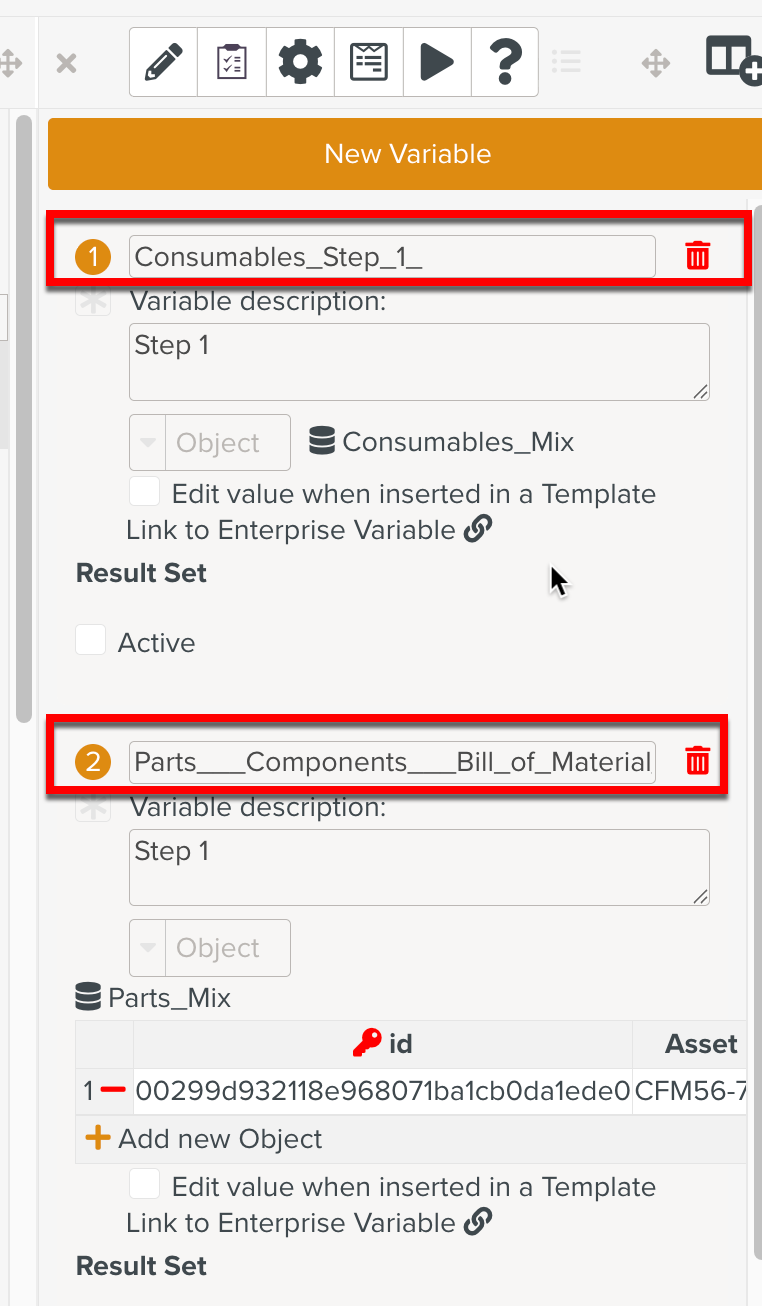The image size is (762, 1306).
Task: Click the pencil edit icon in the toolbar
Action: [164, 63]
